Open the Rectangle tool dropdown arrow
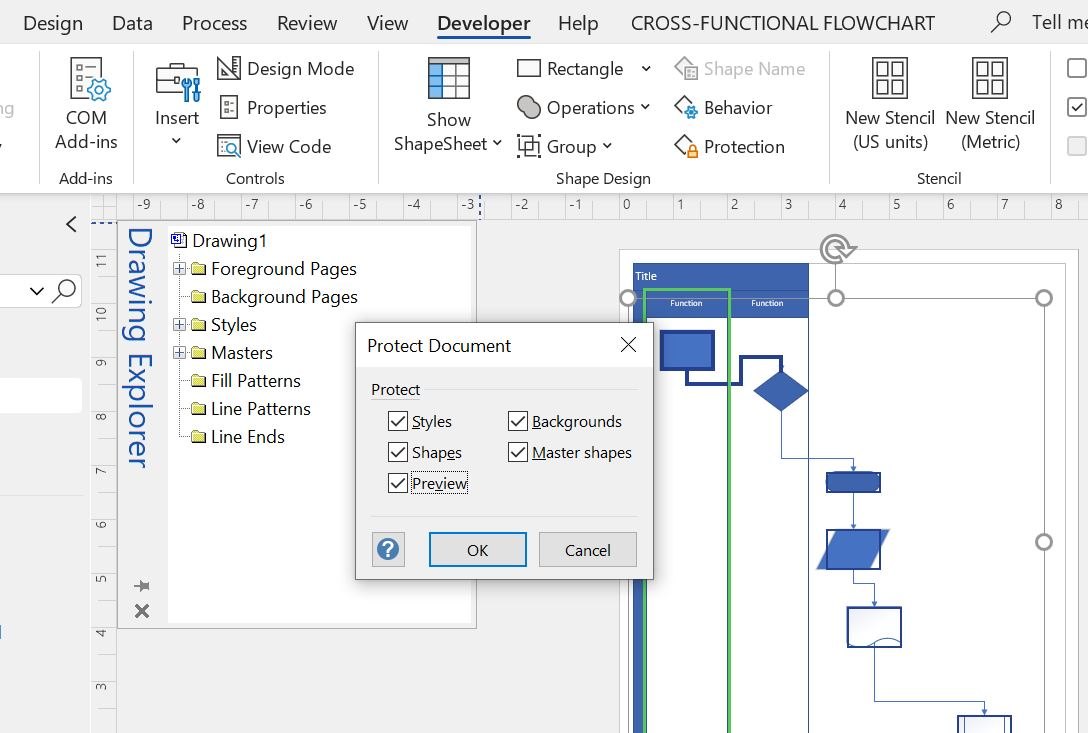The image size is (1088, 733). pyautogui.click(x=646, y=69)
